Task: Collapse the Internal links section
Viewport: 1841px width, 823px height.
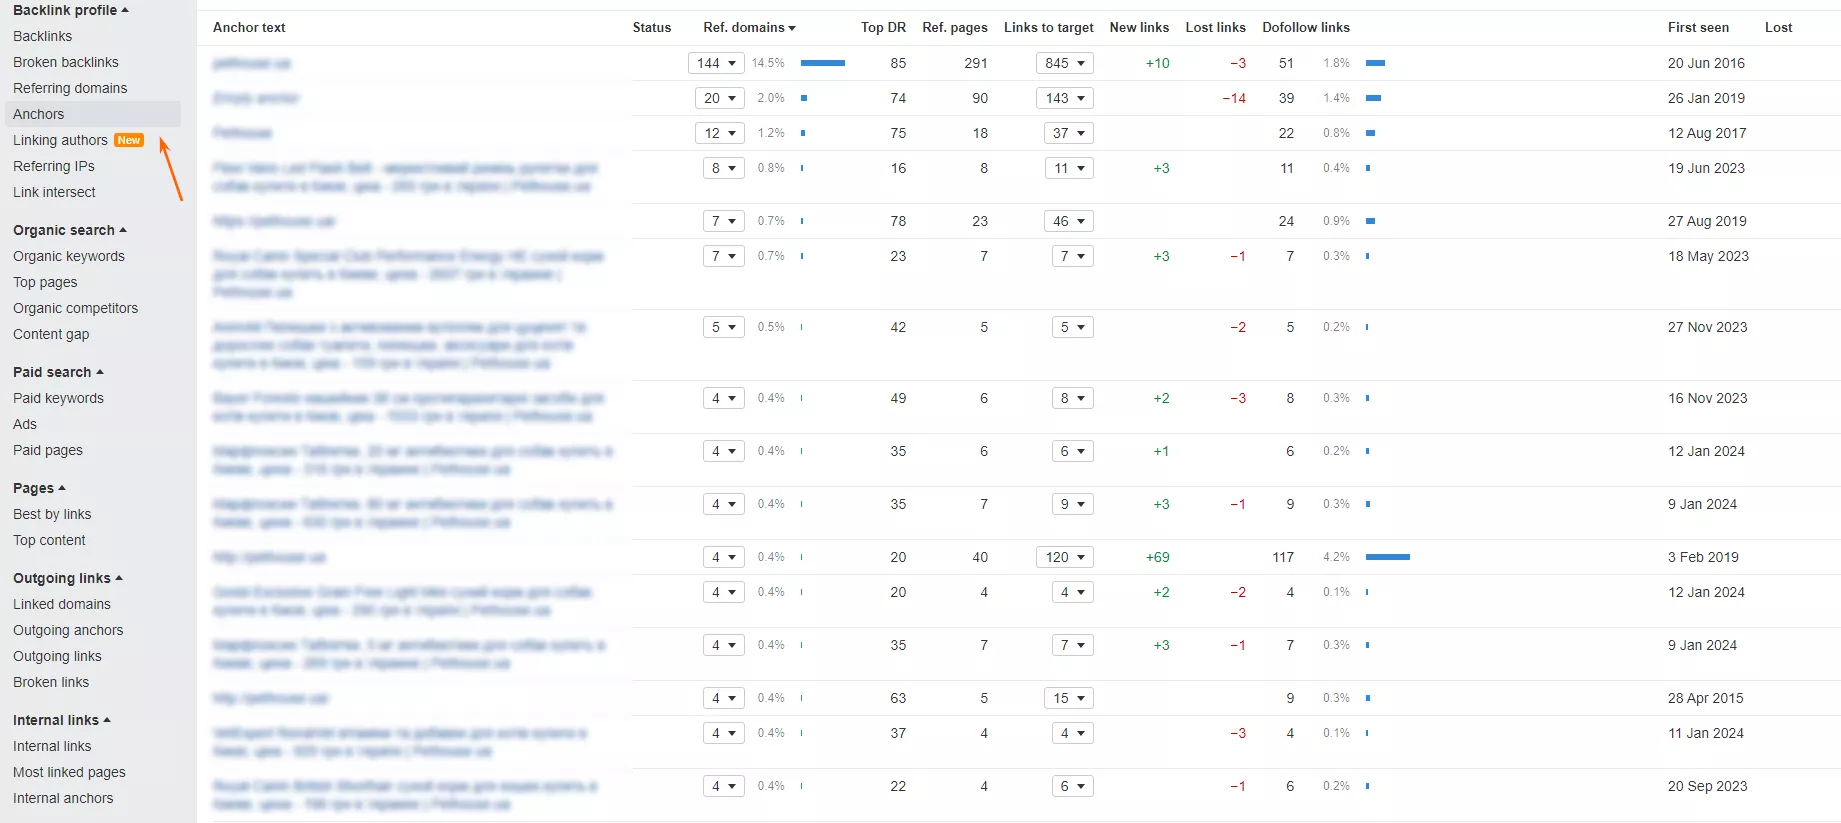Action: pyautogui.click(x=62, y=720)
